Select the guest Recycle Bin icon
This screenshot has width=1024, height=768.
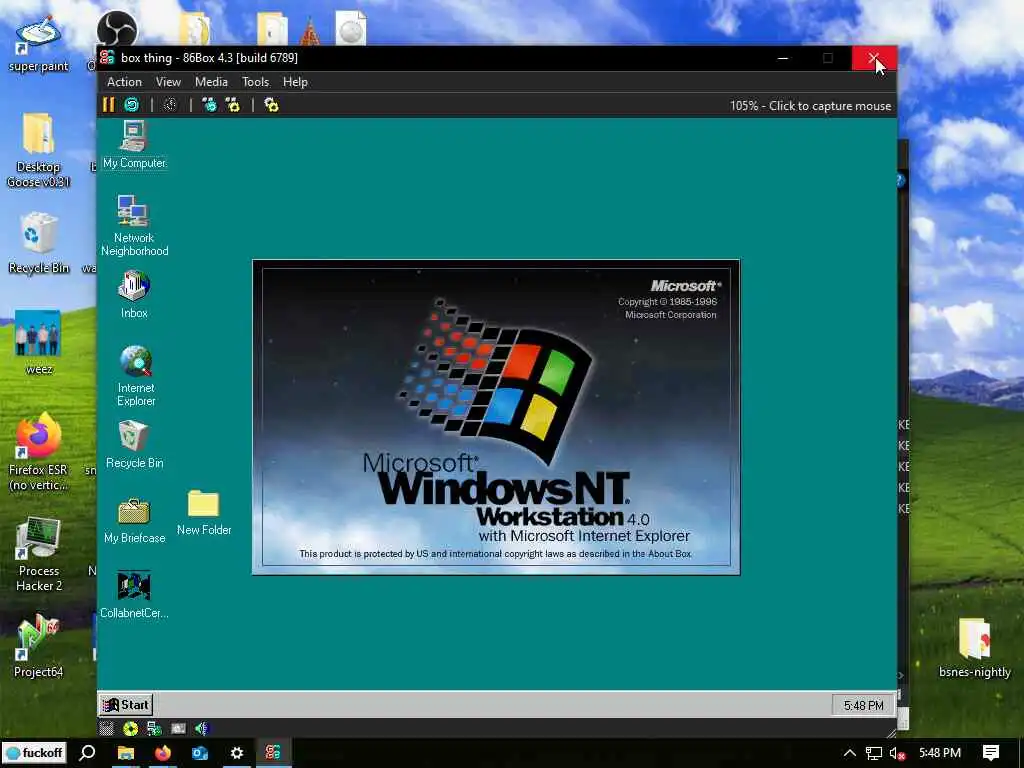click(x=135, y=444)
